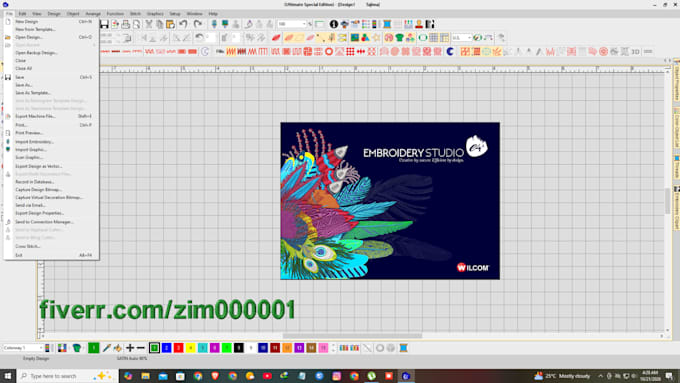
Task: Click the Windows Start button
Action: pos(8,376)
